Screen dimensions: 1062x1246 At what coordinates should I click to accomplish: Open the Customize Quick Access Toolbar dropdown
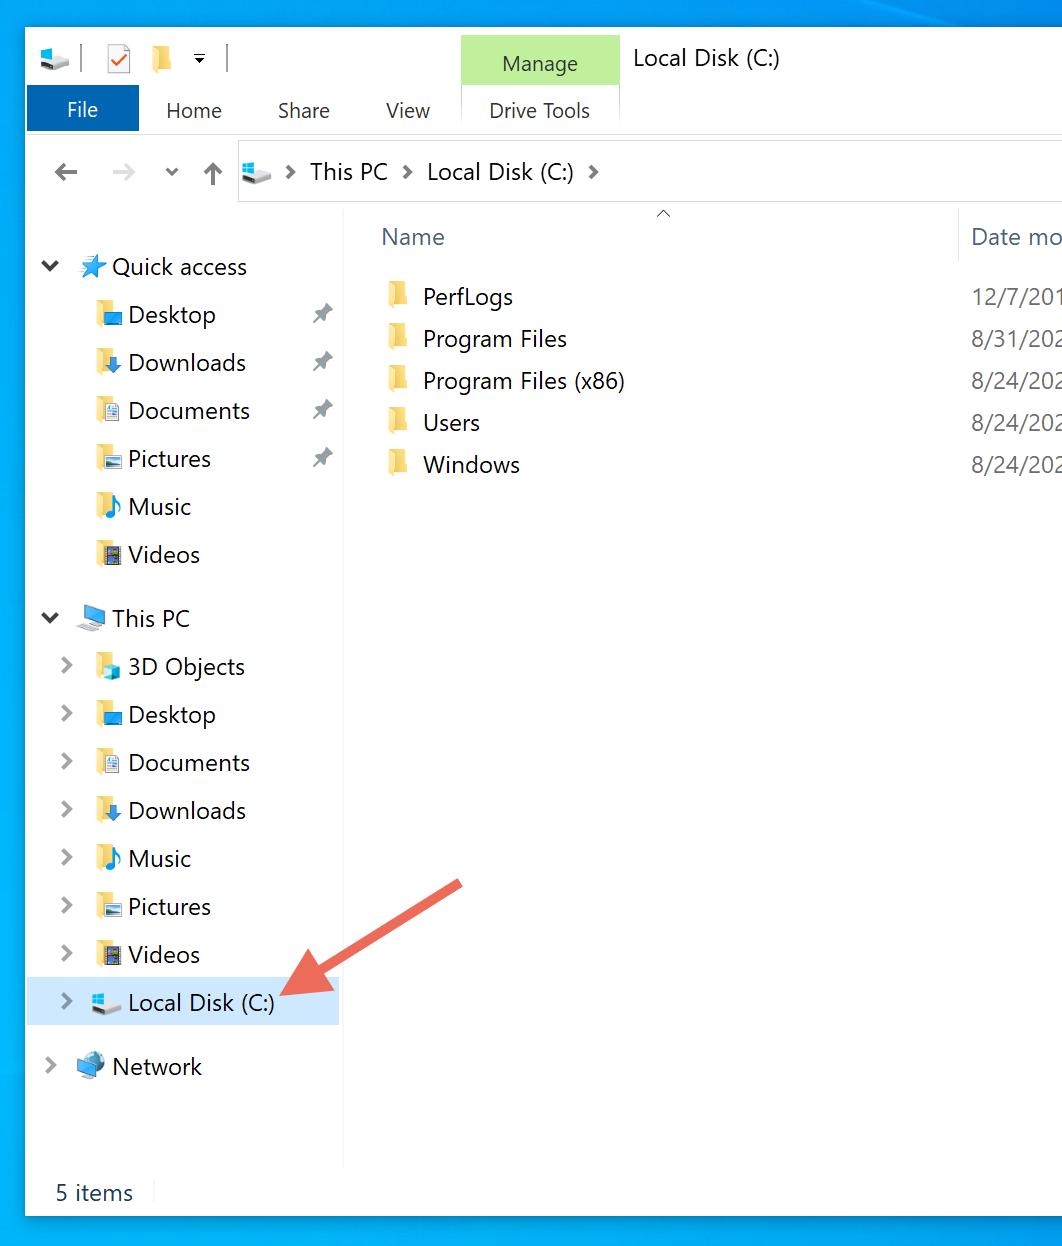pos(200,59)
